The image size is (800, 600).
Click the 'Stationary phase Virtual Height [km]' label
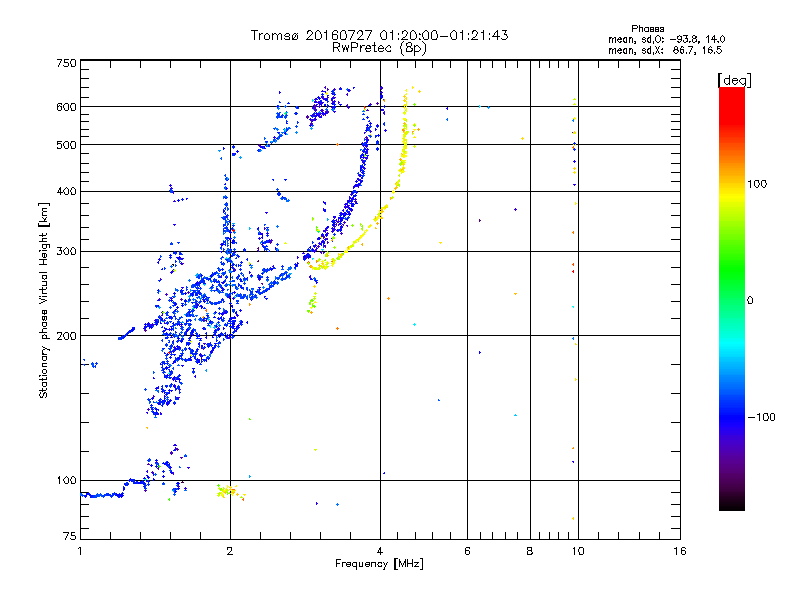point(44,300)
